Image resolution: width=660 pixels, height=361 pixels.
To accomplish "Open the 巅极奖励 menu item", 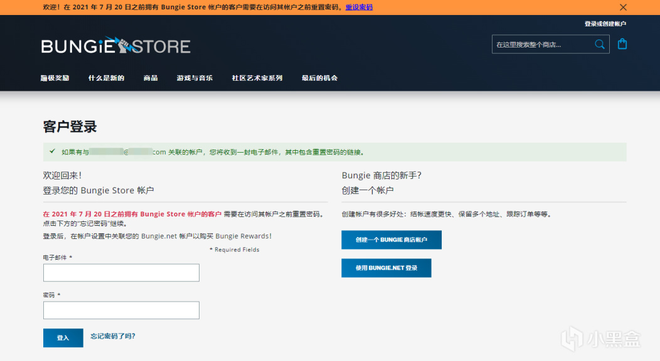I will pos(55,78).
